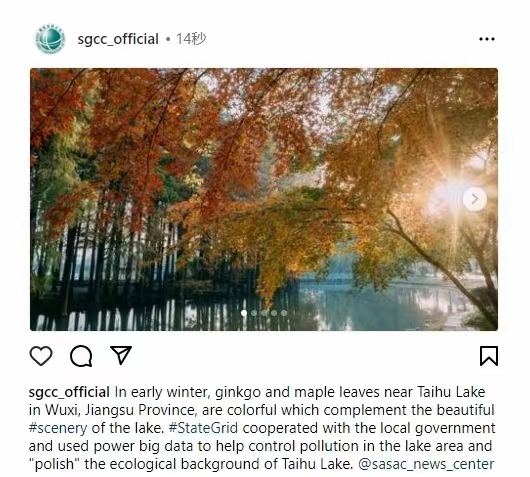Screen dimensions: 530x477
Task: Select the fourth carousel dot indicator
Action: click(x=274, y=313)
